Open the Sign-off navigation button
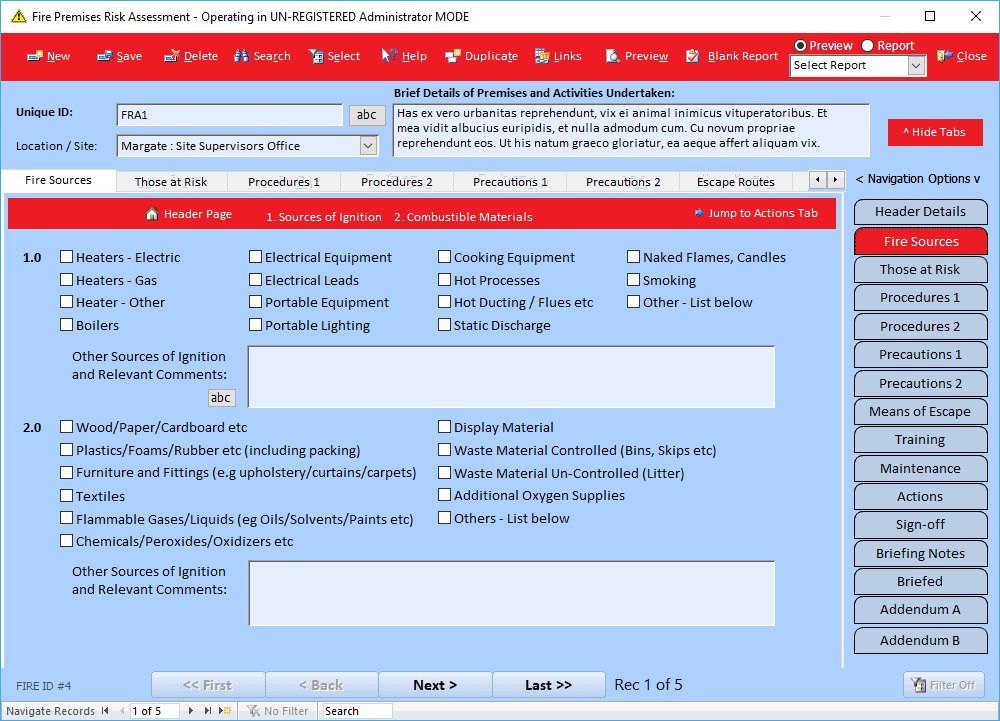Viewport: 1000px width, 721px height. [920, 525]
